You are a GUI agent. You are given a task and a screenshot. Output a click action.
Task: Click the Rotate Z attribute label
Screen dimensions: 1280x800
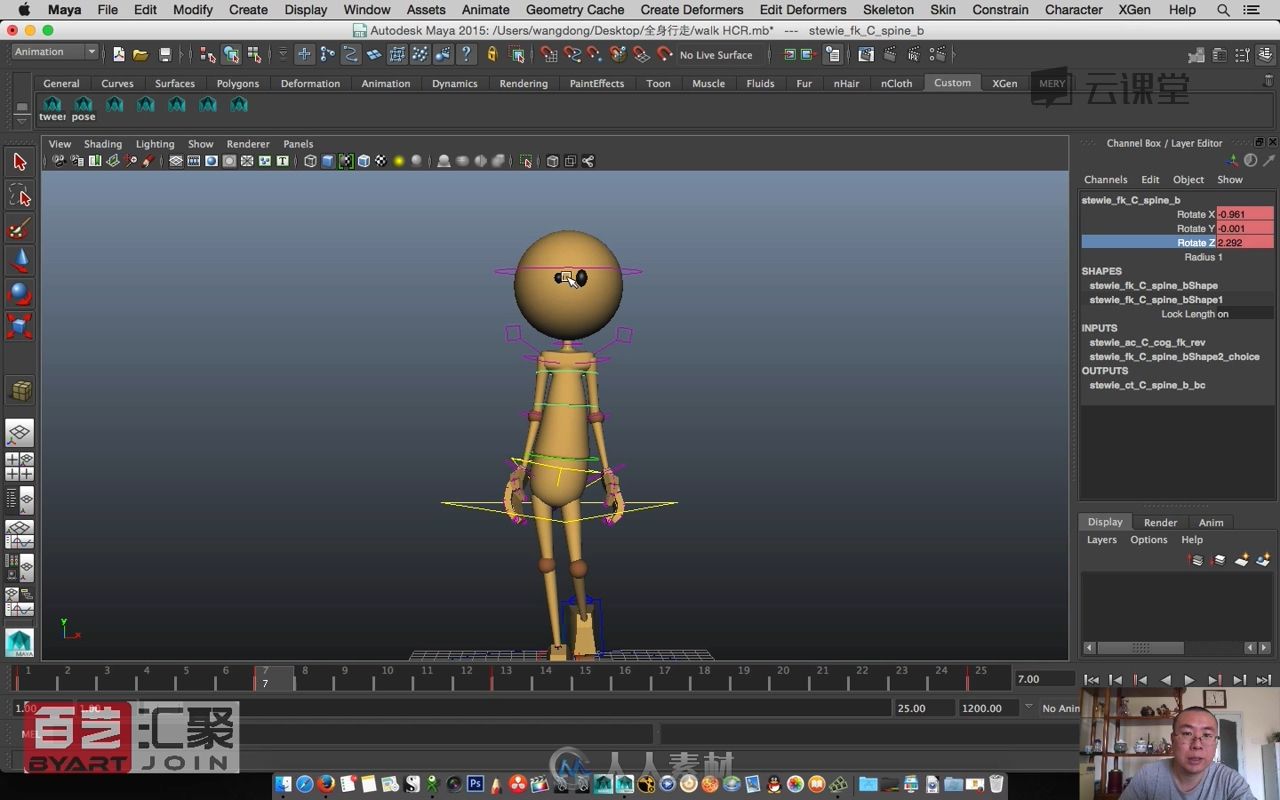[x=1195, y=243]
